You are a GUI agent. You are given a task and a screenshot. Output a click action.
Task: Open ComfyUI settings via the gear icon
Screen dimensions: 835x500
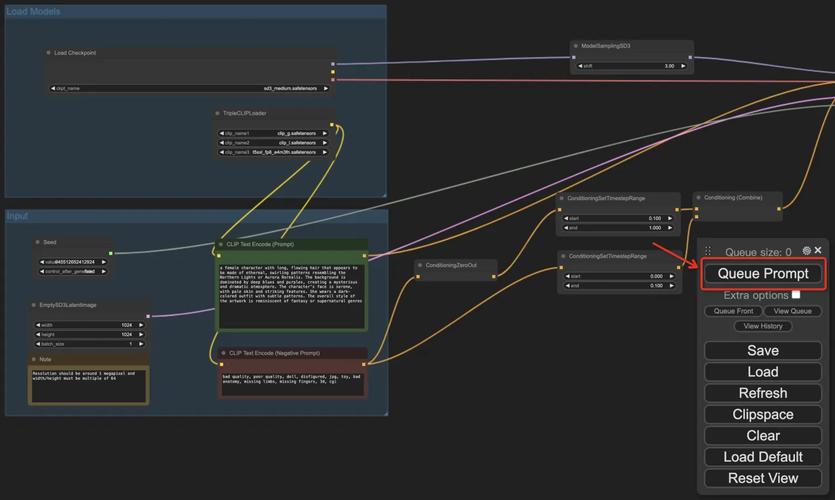pyautogui.click(x=807, y=250)
